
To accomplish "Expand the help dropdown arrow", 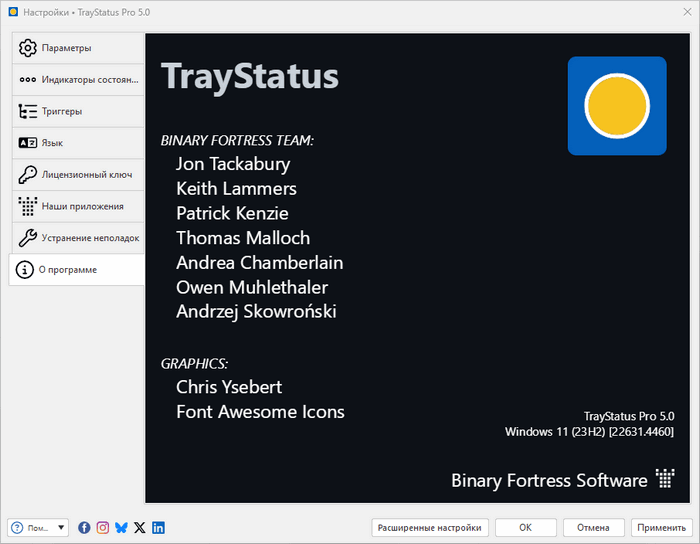I will [x=62, y=528].
